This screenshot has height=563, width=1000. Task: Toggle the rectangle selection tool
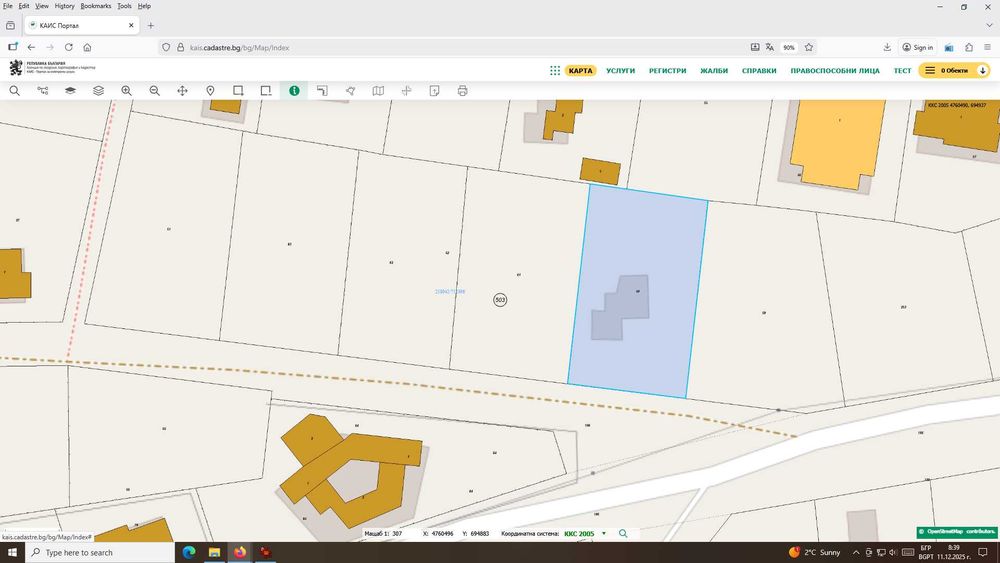coord(238,91)
